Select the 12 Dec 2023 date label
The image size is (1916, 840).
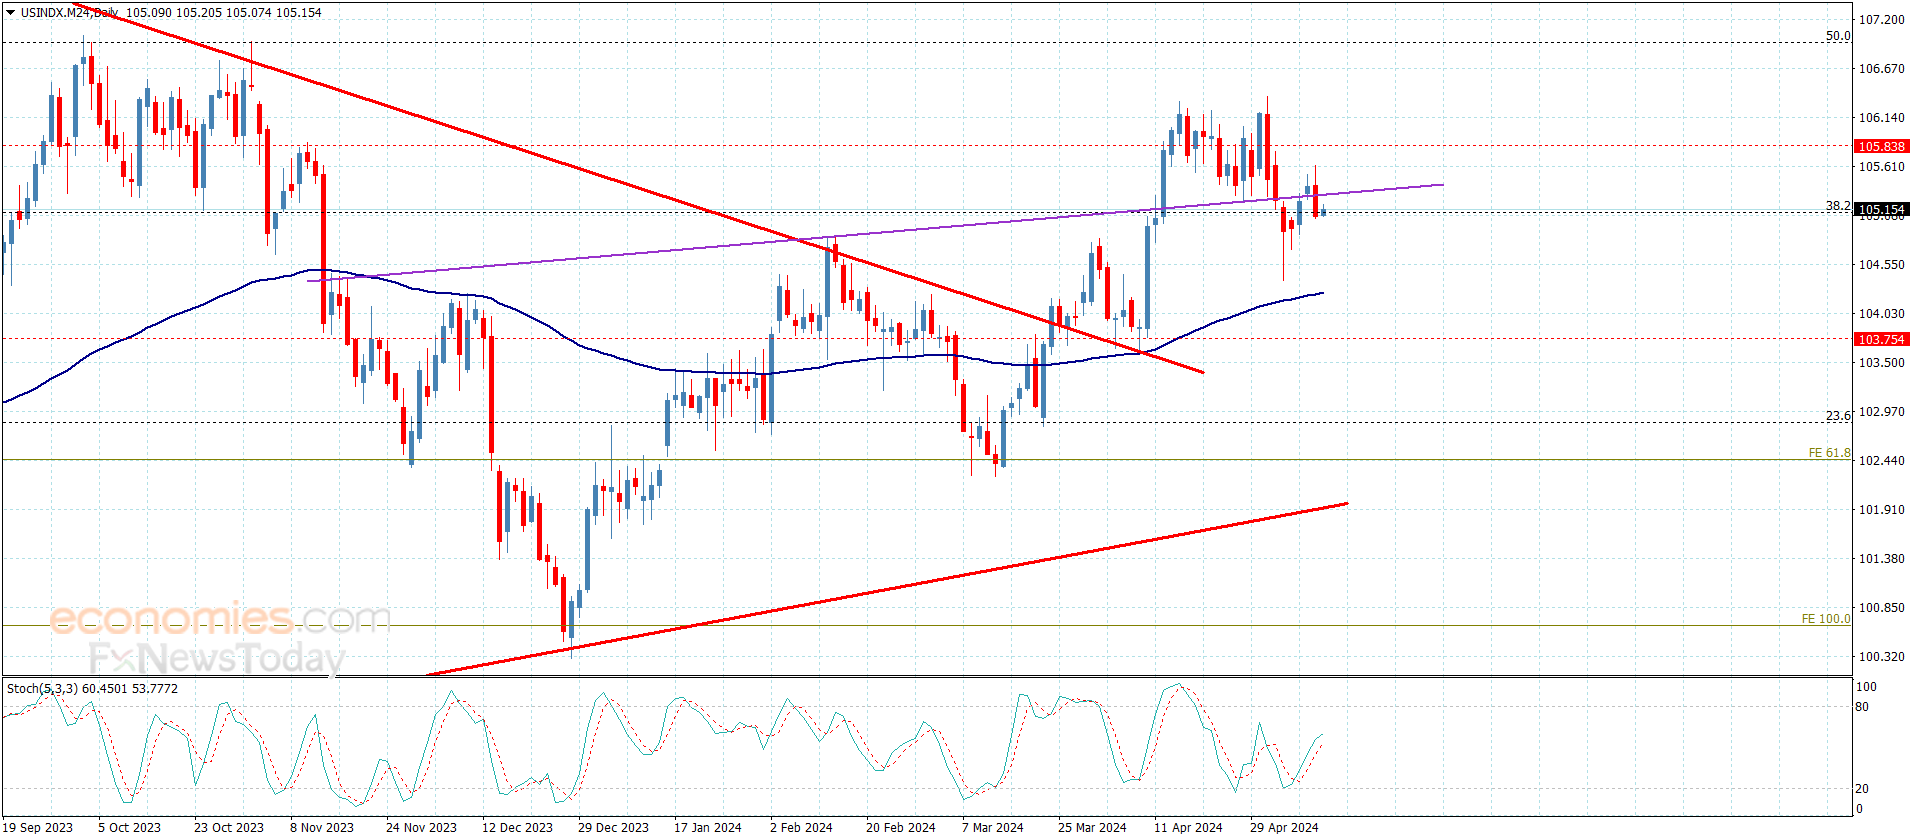click(x=517, y=827)
